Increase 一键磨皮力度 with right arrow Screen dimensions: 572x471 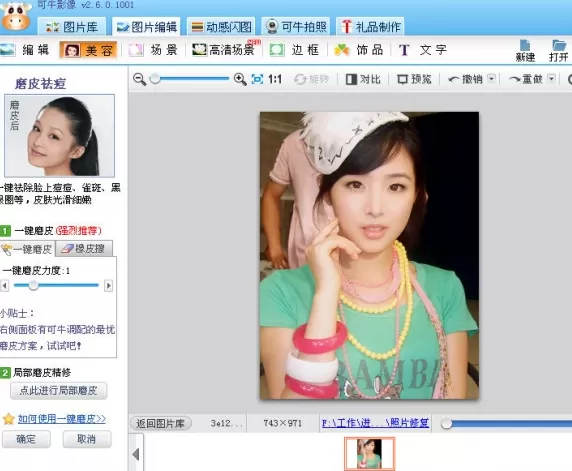(108, 285)
